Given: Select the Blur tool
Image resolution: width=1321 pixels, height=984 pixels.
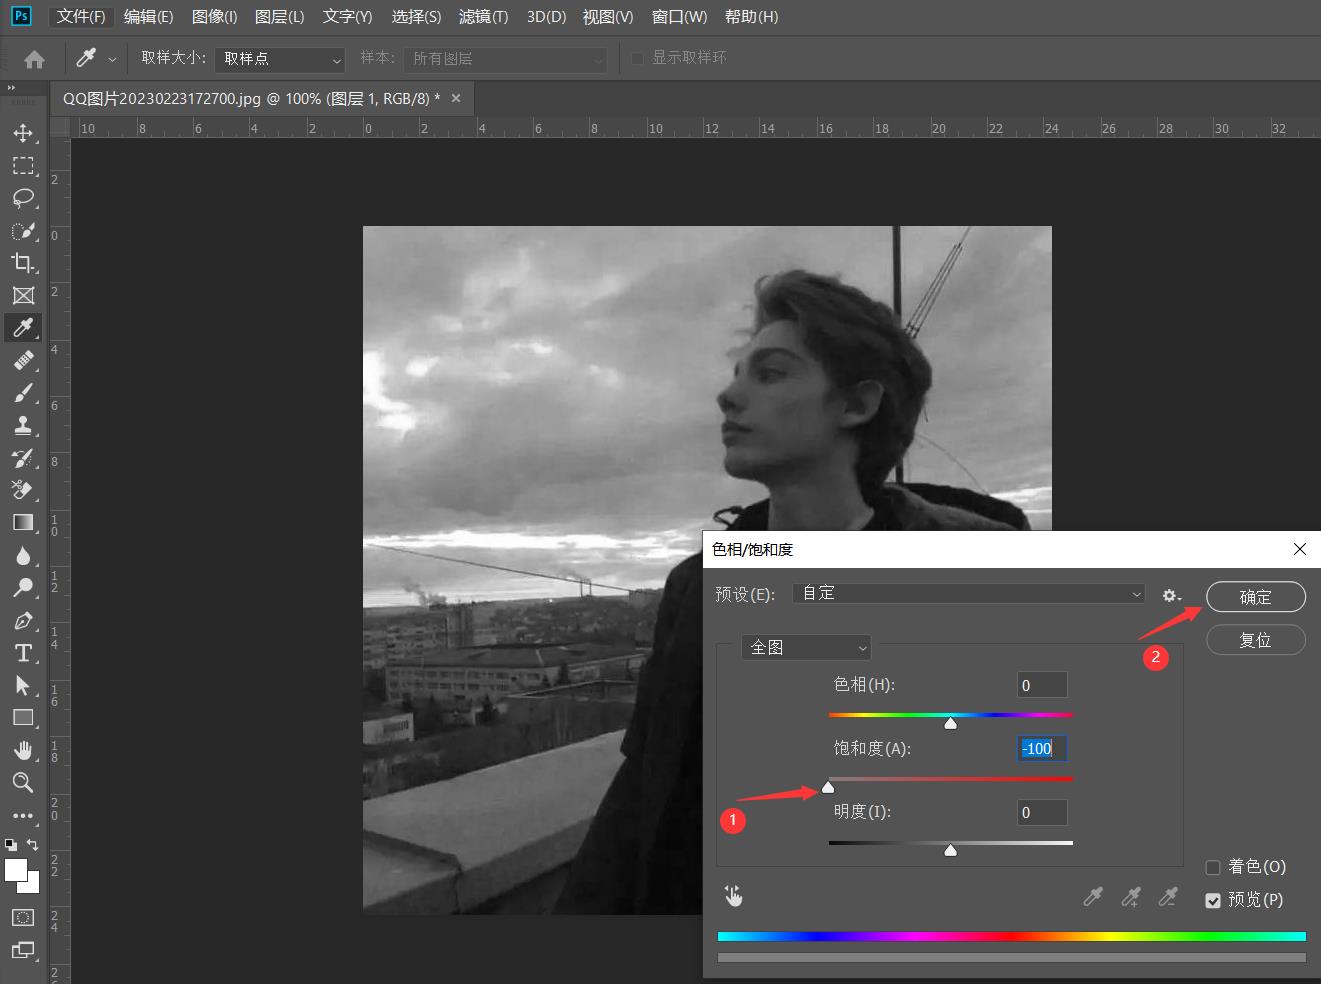Looking at the screenshot, I should [x=23, y=555].
